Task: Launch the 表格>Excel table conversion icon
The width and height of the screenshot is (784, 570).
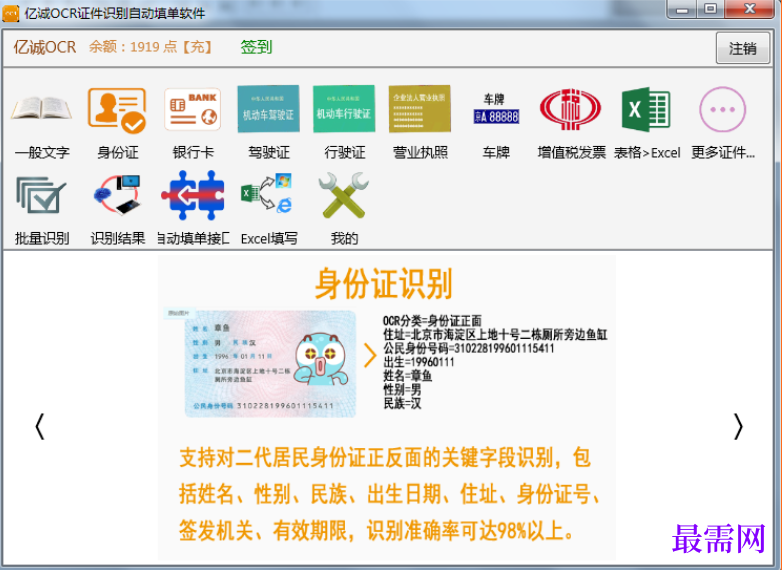Action: (646, 109)
